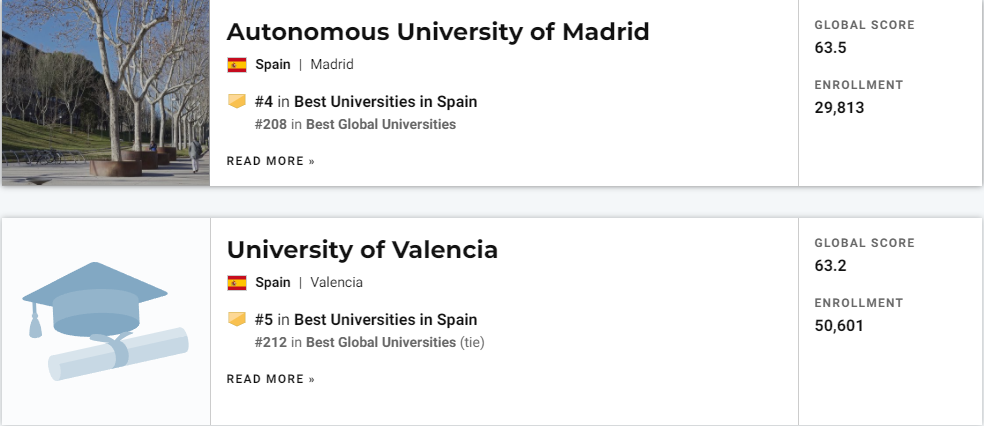Open the Autonomous University of Madrid campus photo
The image size is (984, 426).
pyautogui.click(x=105, y=93)
